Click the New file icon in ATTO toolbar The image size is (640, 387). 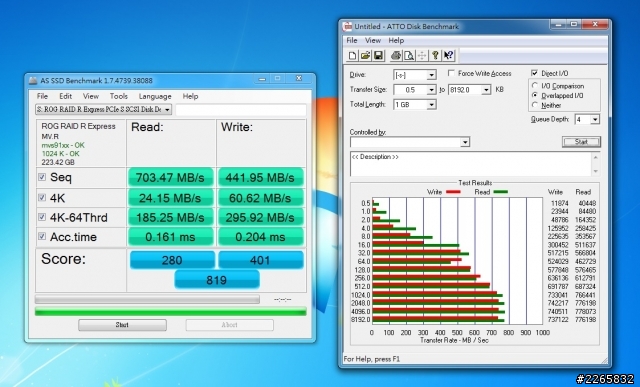(352, 56)
